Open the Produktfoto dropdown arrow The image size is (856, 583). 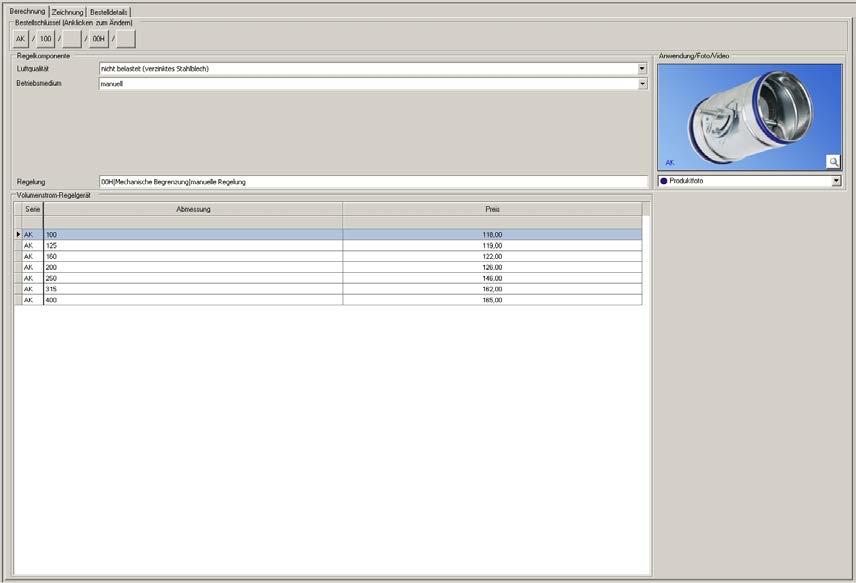coord(836,181)
